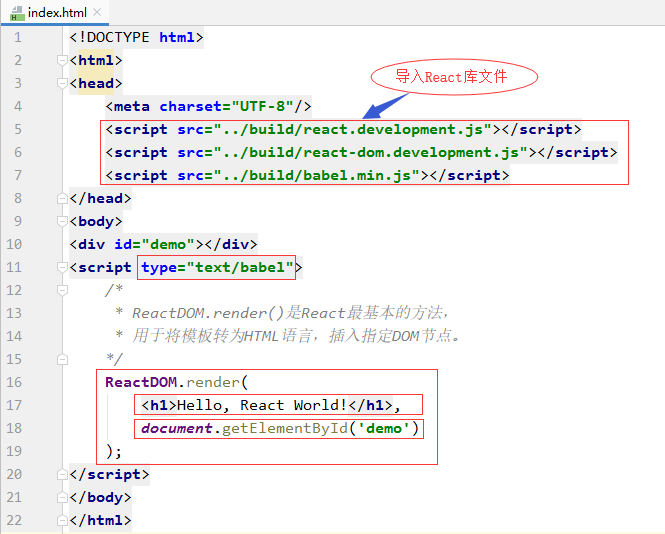This screenshot has height=534, width=665.
Task: Click the HTML file icon on index.html tab
Action: (x=17, y=14)
